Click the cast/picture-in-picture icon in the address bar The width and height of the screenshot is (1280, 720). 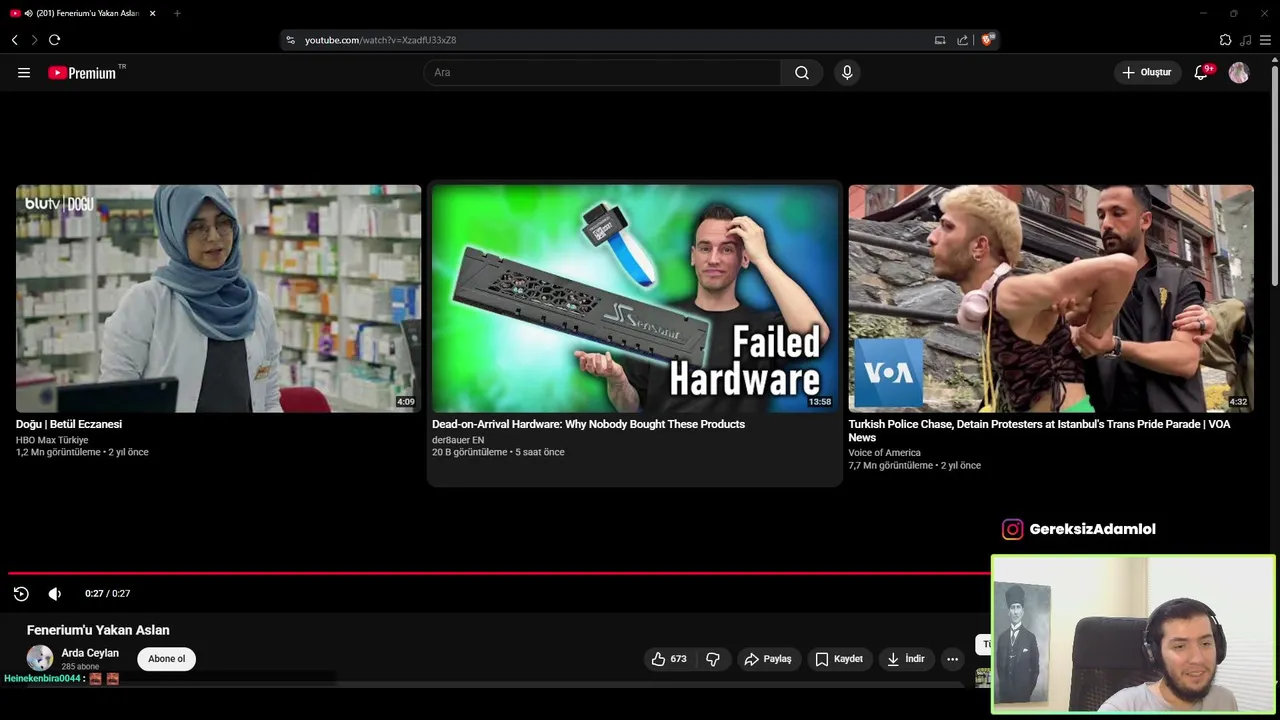pos(940,40)
